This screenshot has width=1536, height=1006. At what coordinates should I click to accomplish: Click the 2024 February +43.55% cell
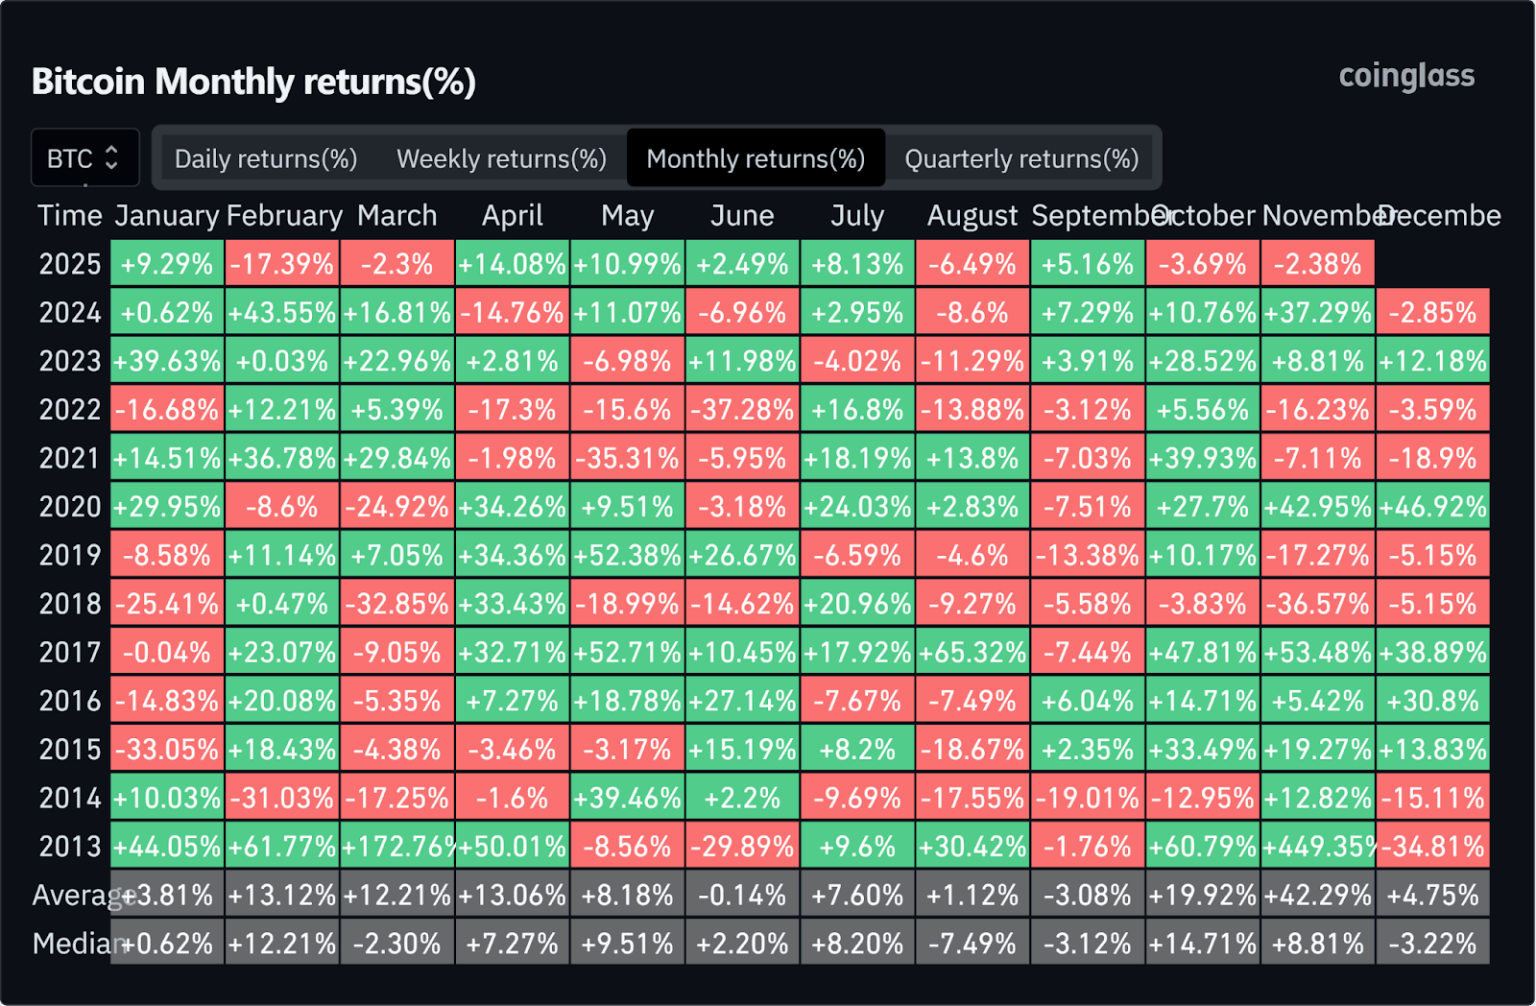click(x=282, y=313)
